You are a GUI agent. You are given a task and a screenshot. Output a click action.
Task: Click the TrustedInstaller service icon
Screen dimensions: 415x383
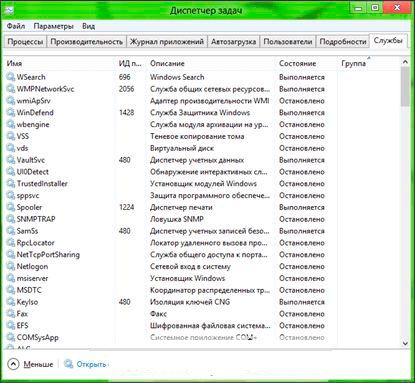pos(11,184)
